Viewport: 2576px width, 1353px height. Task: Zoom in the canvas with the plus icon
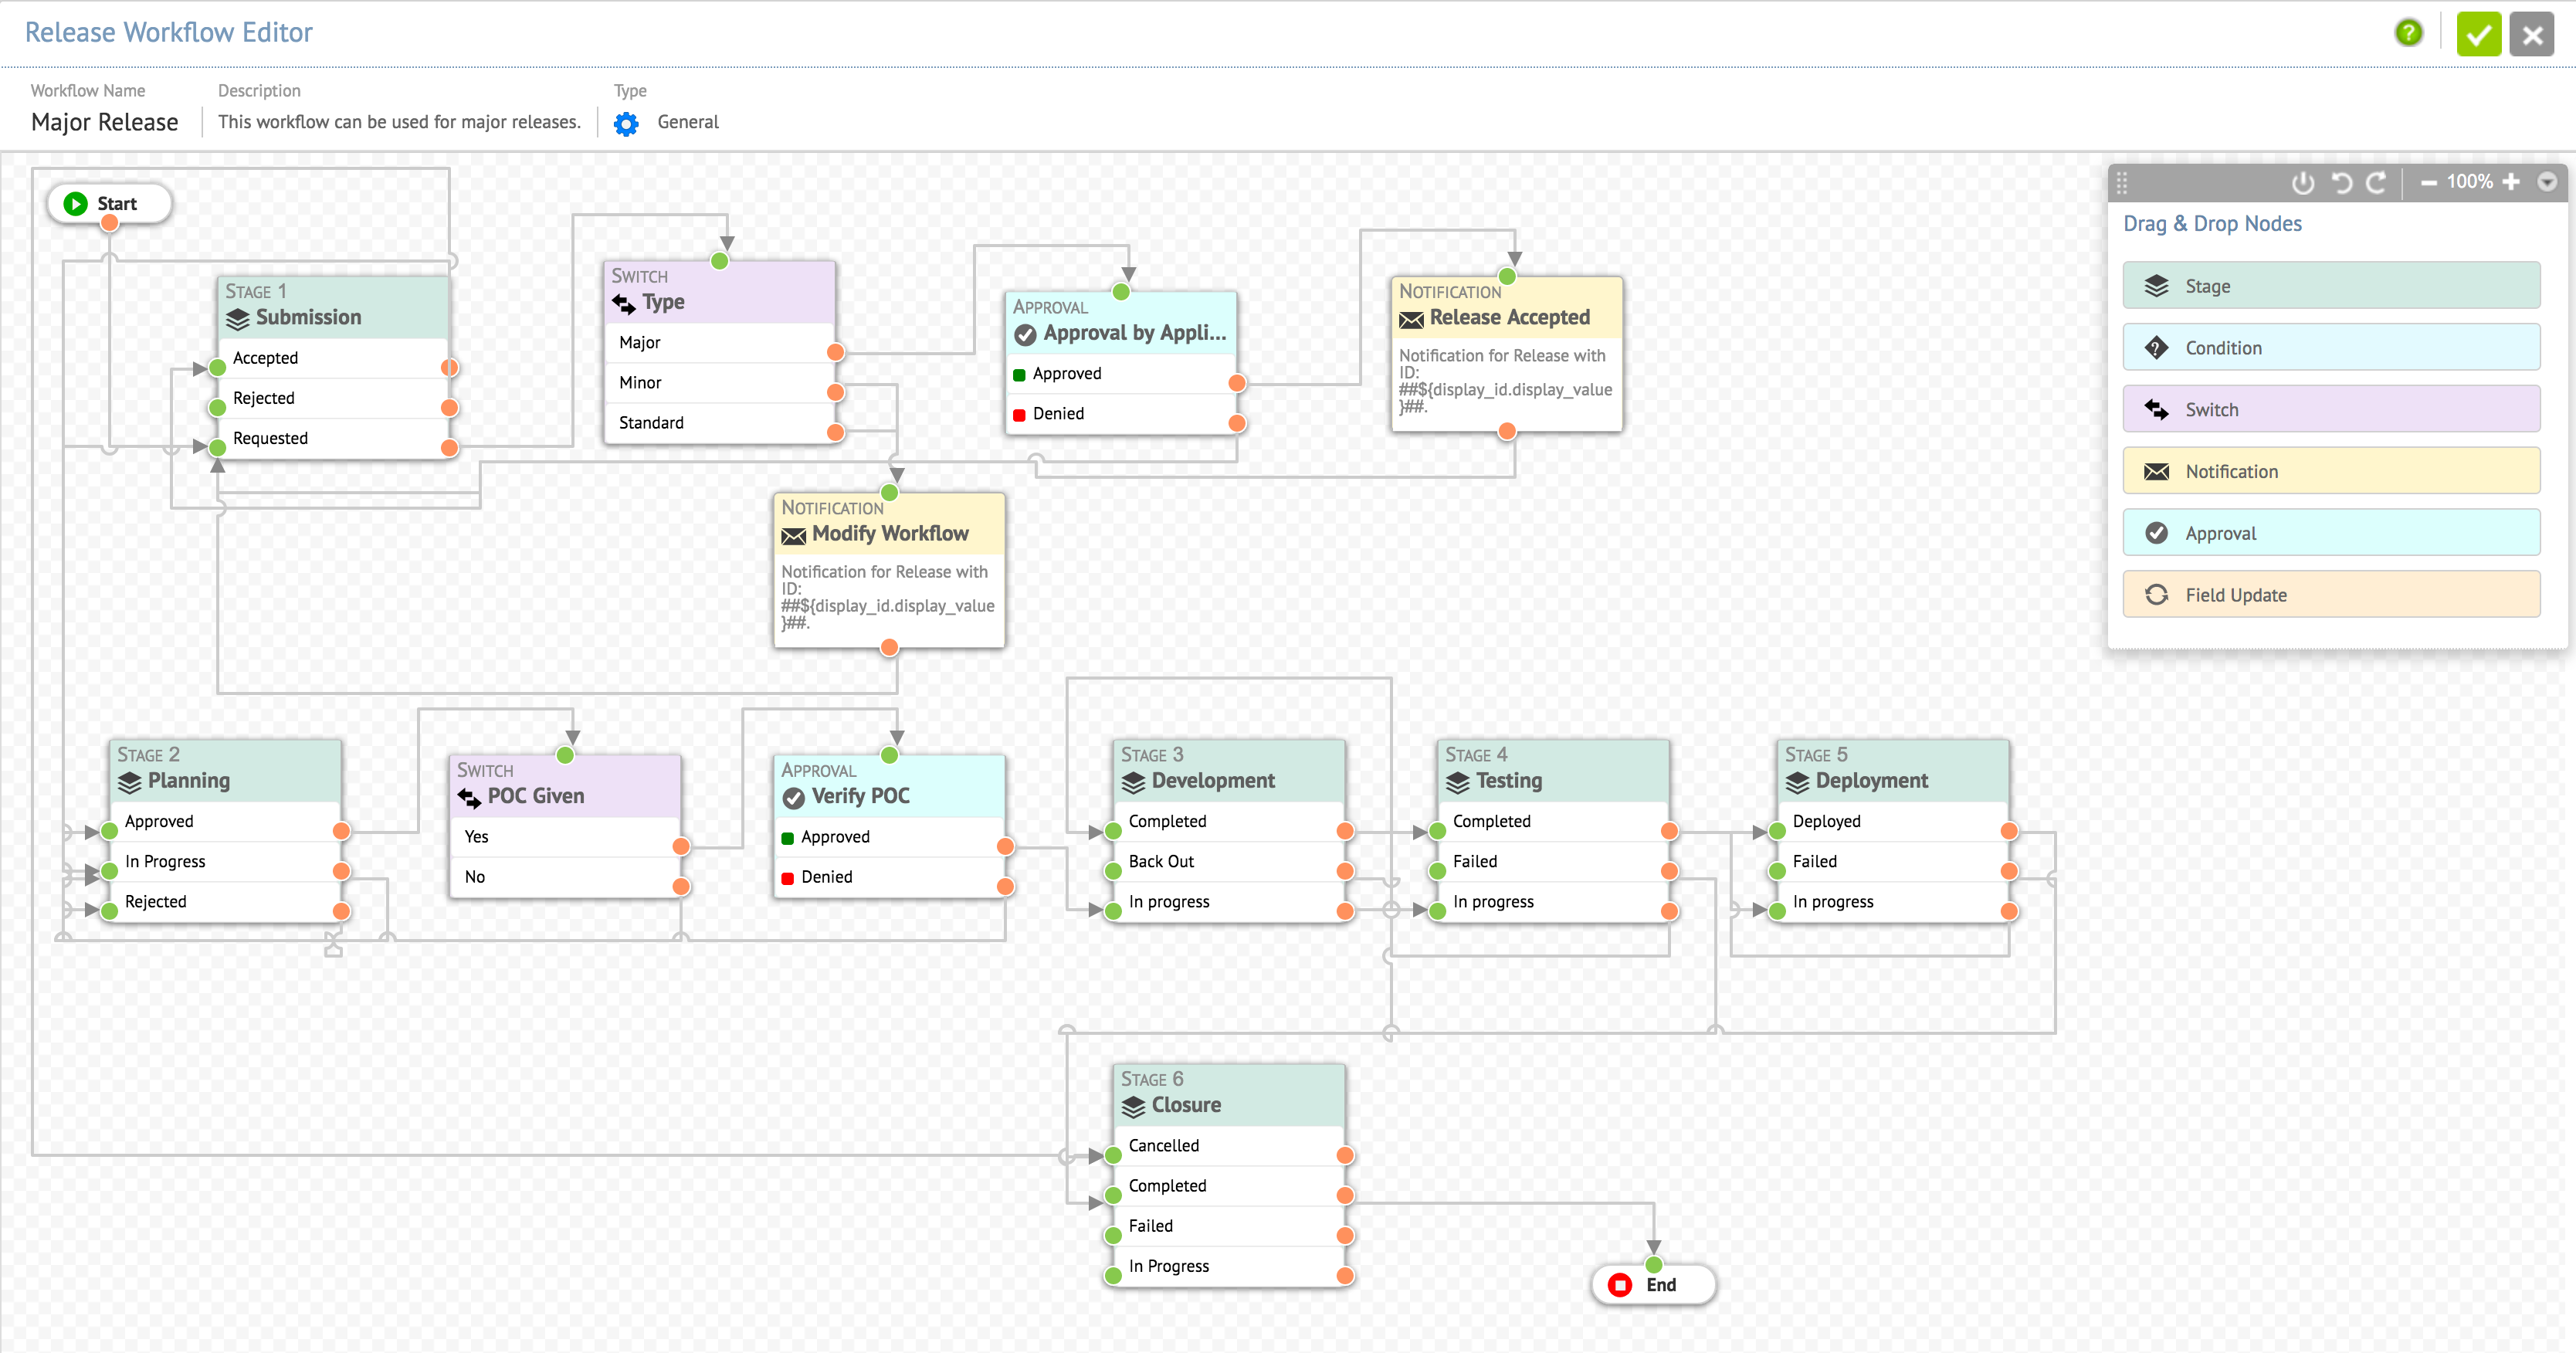tap(2511, 182)
